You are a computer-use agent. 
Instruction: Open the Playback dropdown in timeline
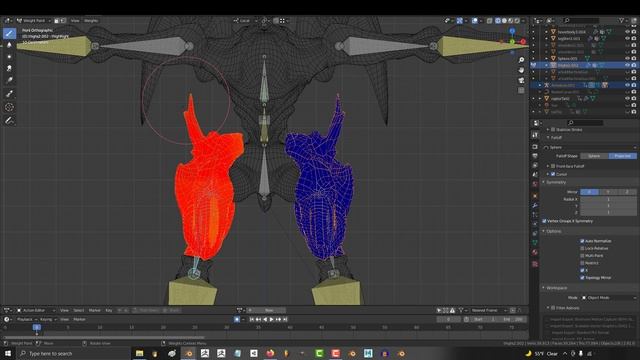point(26,319)
